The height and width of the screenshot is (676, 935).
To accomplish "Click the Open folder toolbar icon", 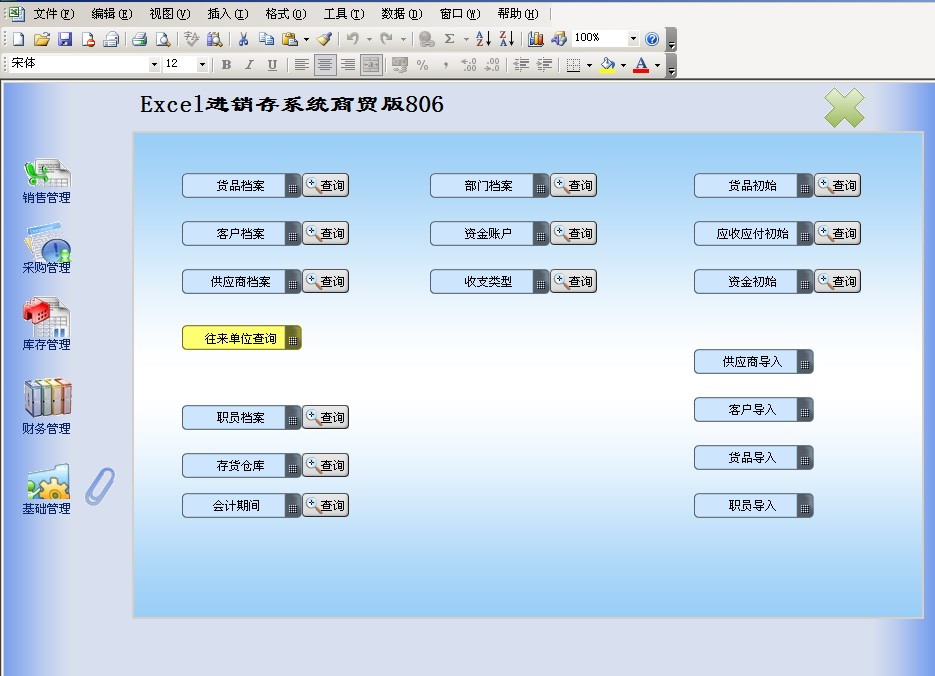I will [x=42, y=39].
